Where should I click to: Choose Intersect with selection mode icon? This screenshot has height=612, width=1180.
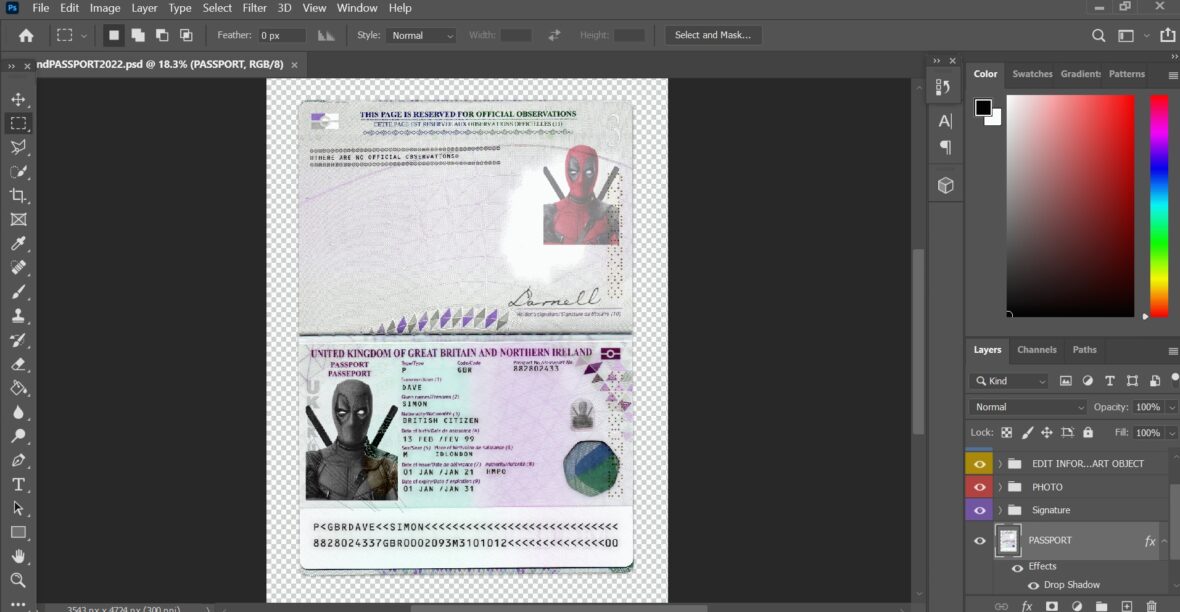coord(186,35)
